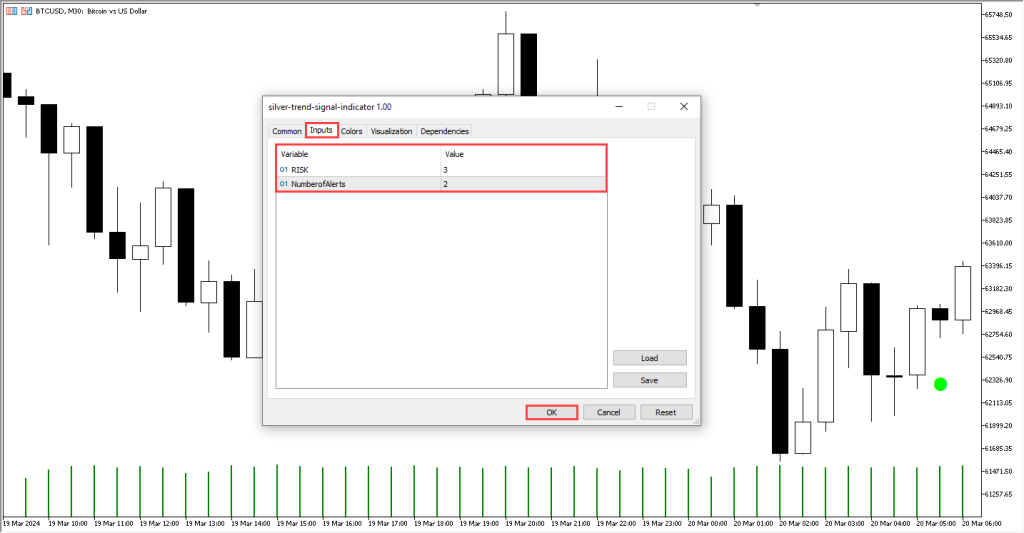Click the BTCUSD, M30 chart title
This screenshot has height=533, width=1024.
[91, 11]
